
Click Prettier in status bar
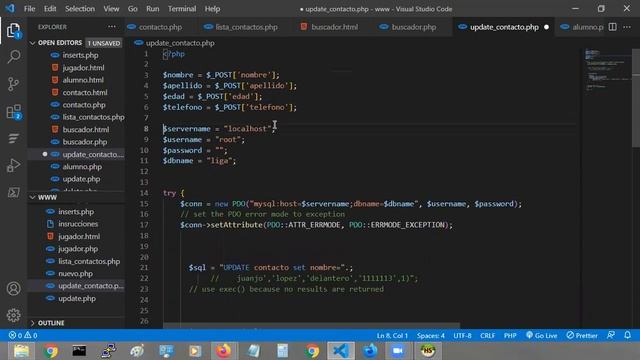[x=582, y=335]
